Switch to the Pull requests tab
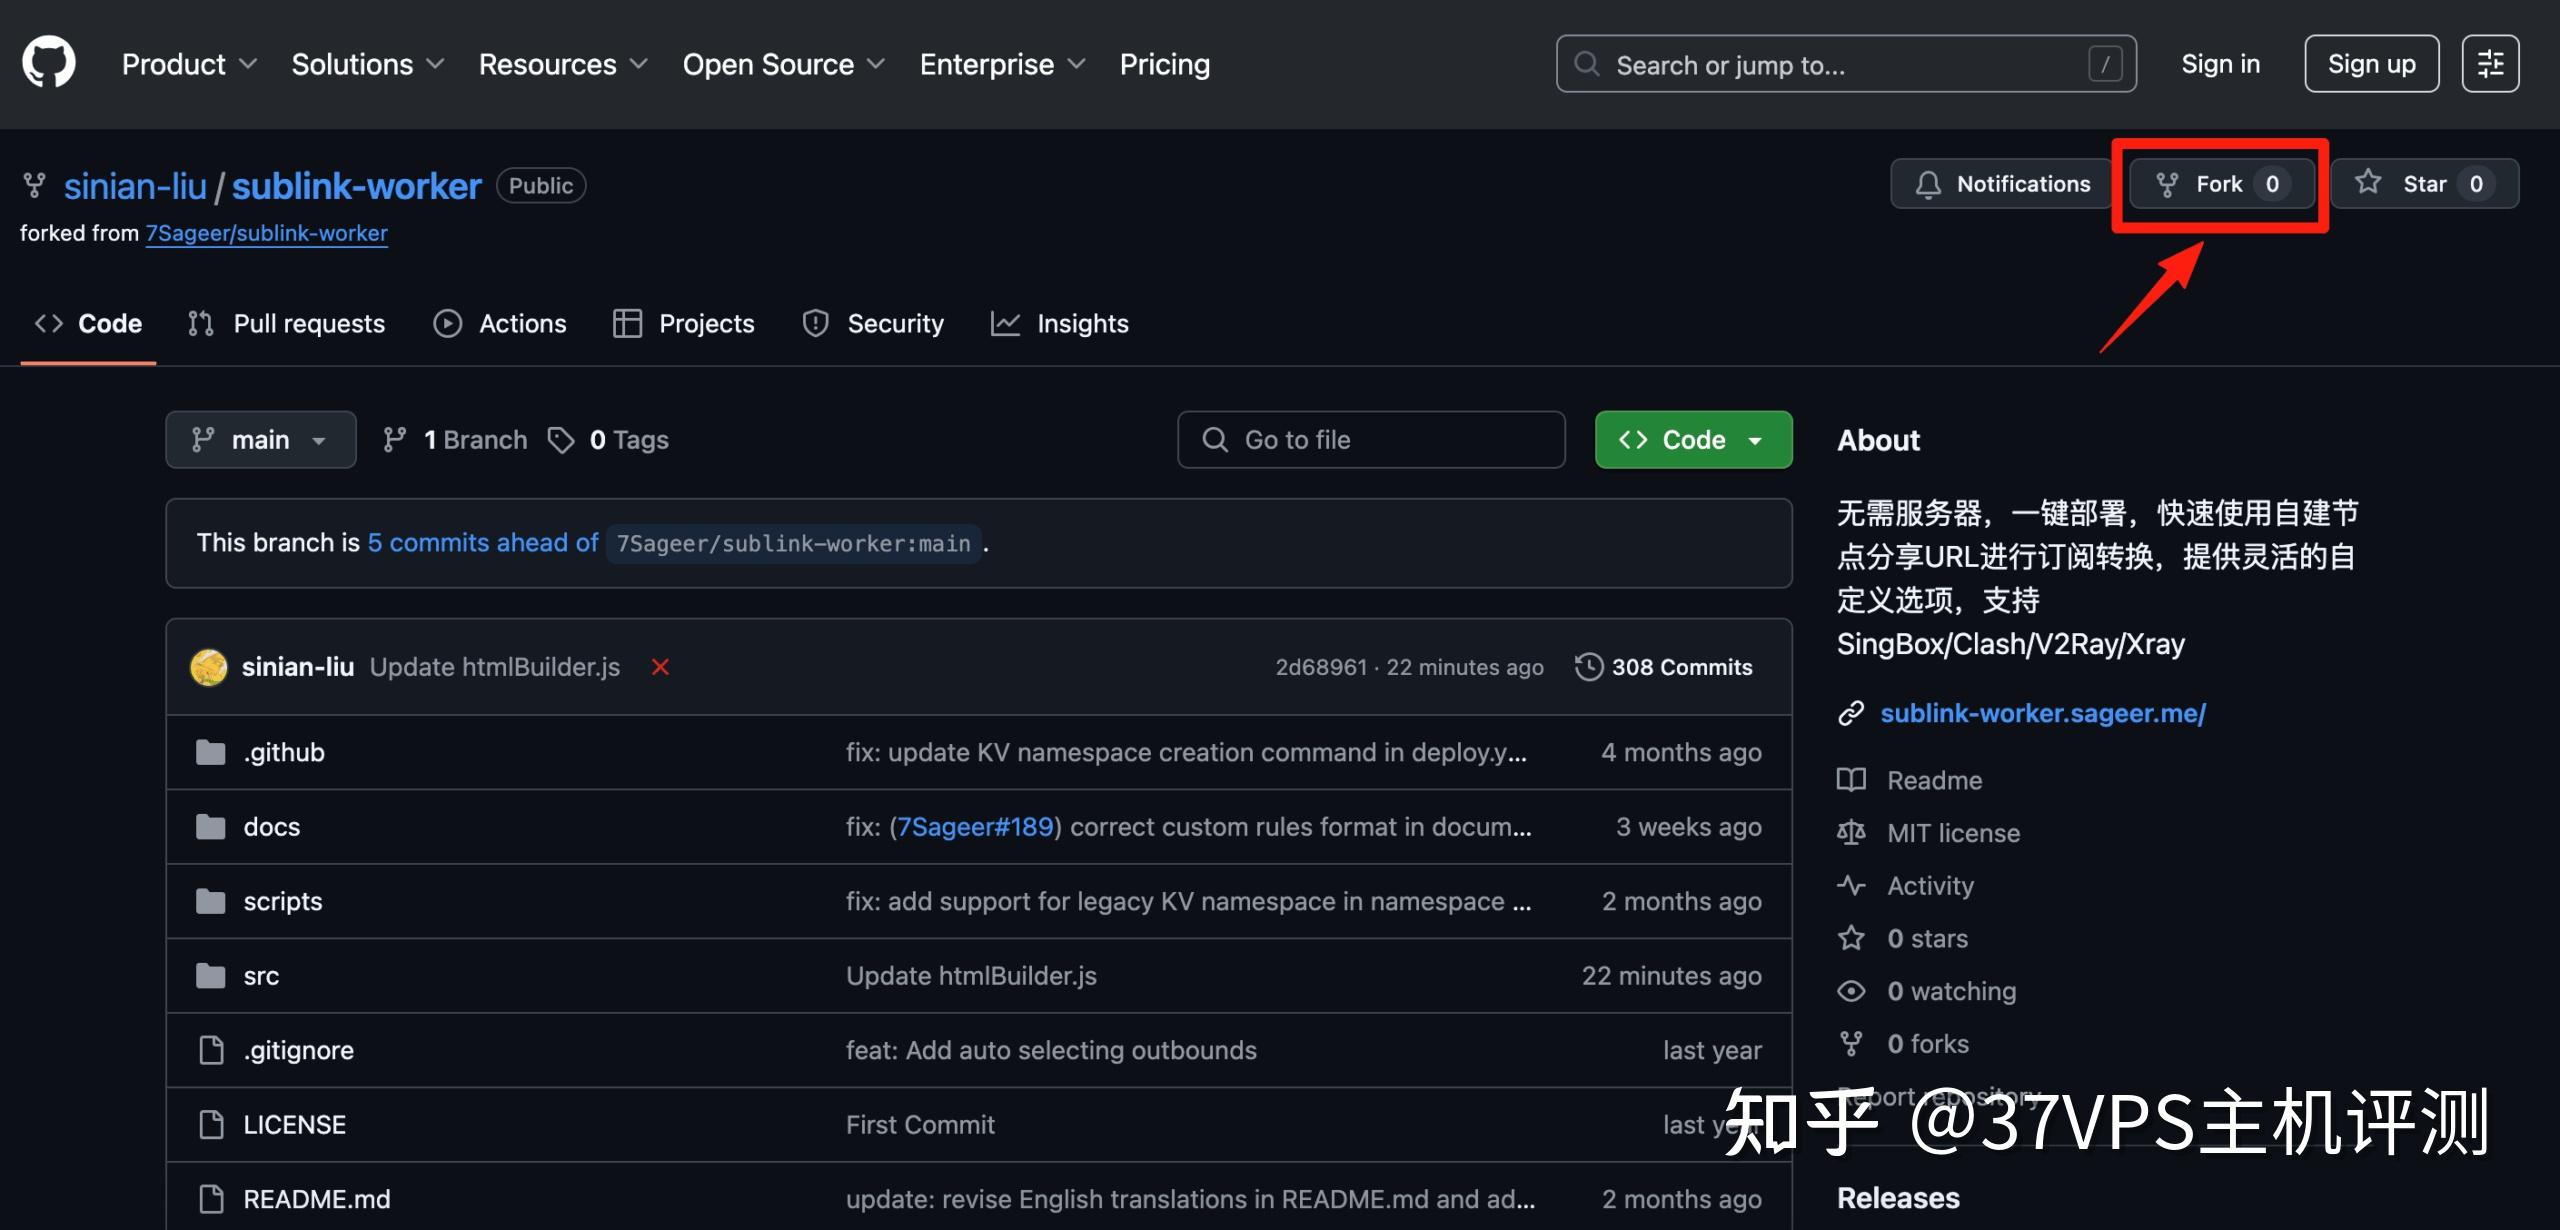Viewport: 2560px width, 1230px height. click(286, 323)
